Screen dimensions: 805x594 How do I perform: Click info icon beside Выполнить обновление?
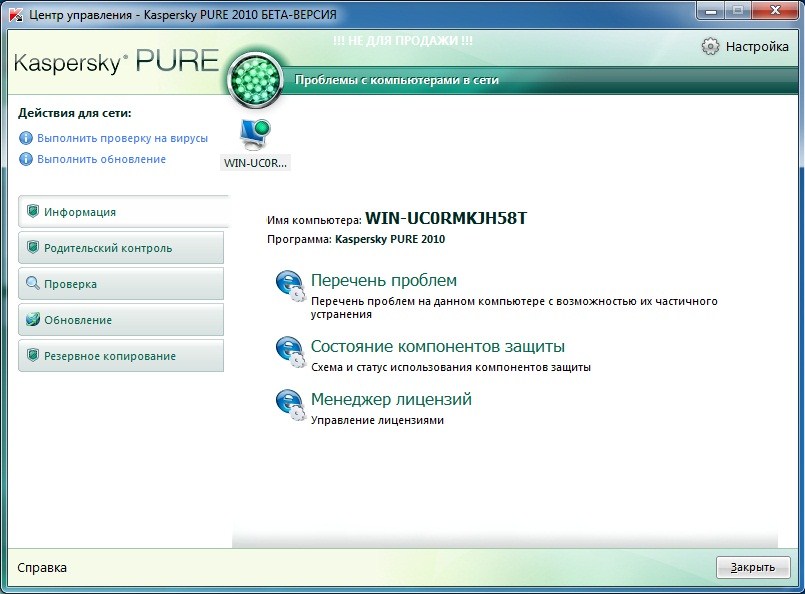(26, 159)
